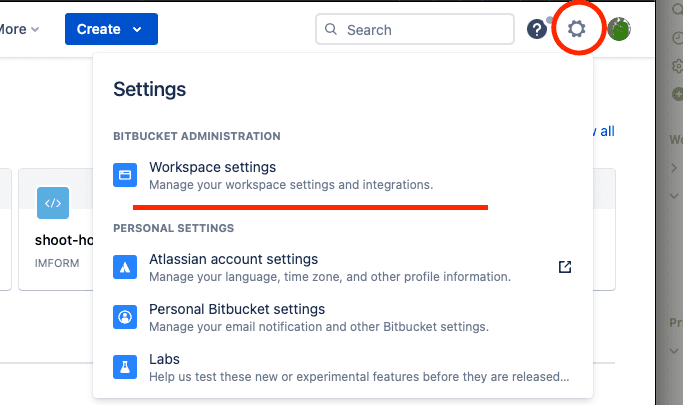This screenshot has height=405, width=683.
Task: Select Workspace settings from the Settings menu
Action: [212, 167]
